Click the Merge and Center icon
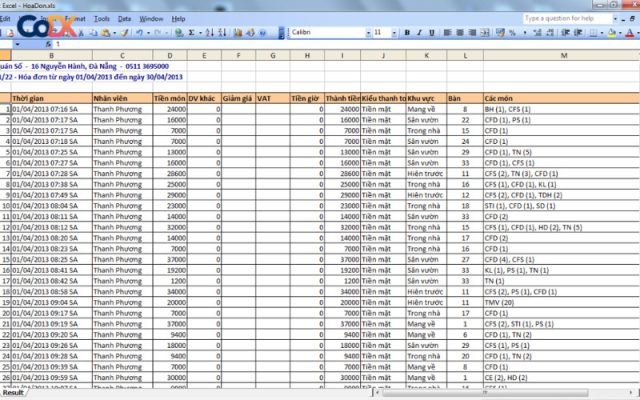This screenshot has width=640, height=400. coord(484,33)
